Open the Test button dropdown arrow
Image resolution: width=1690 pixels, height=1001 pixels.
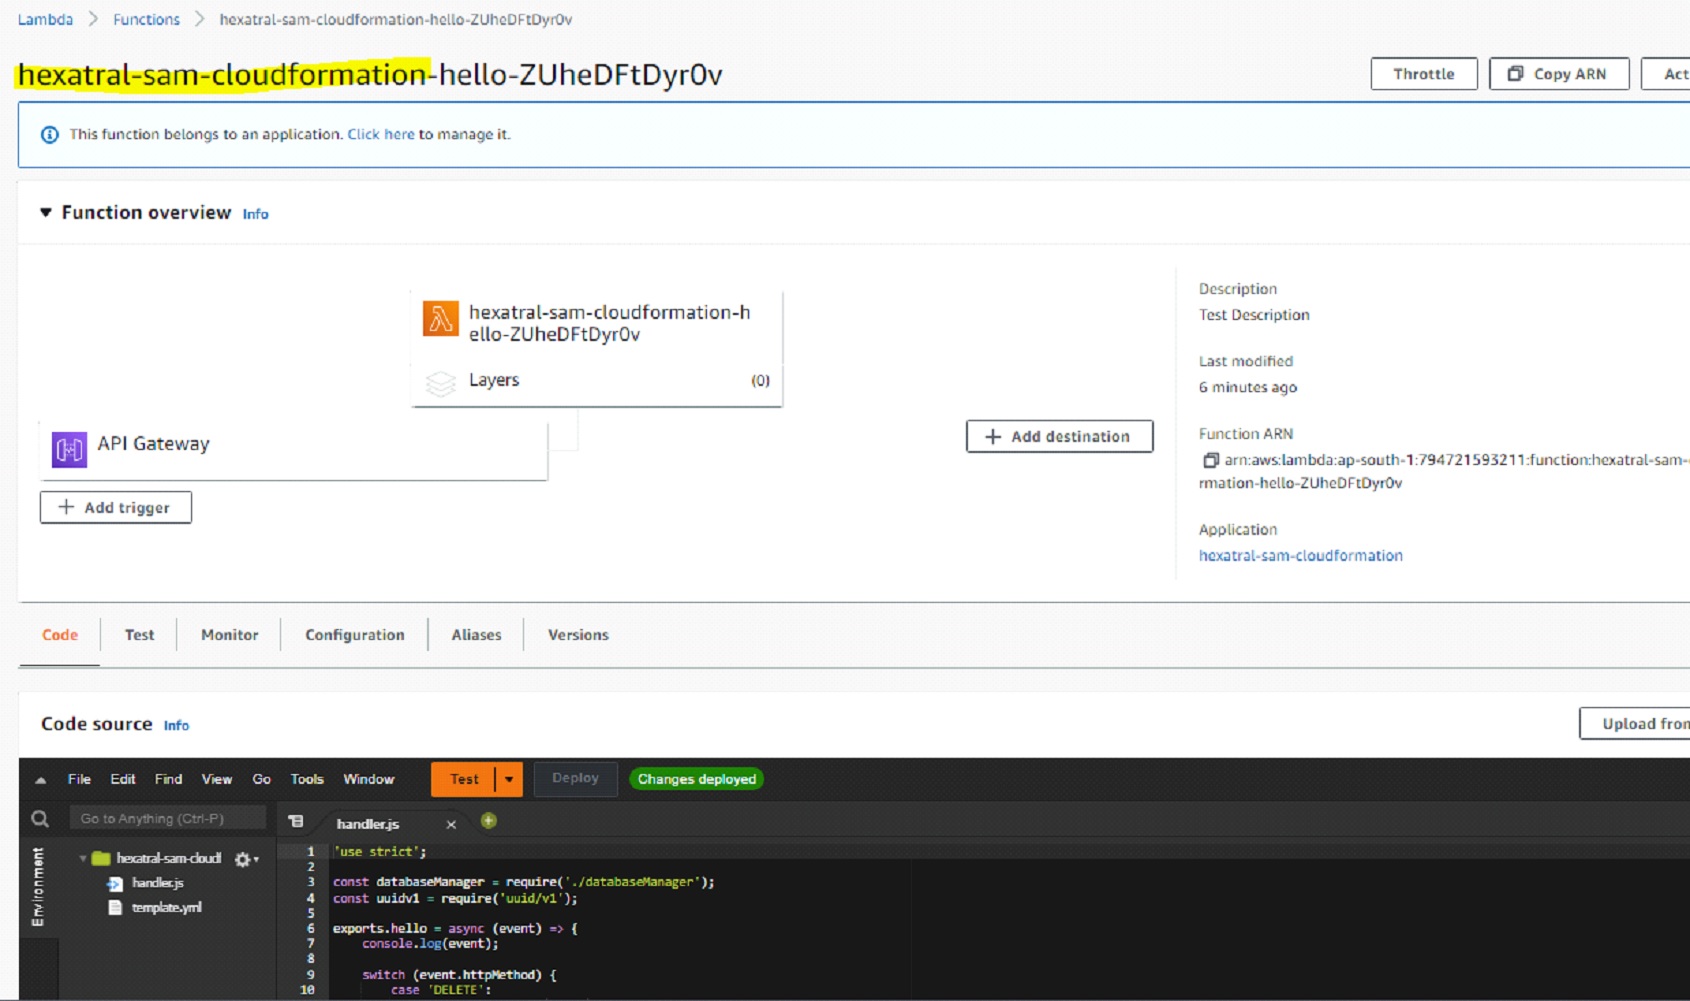click(x=509, y=779)
